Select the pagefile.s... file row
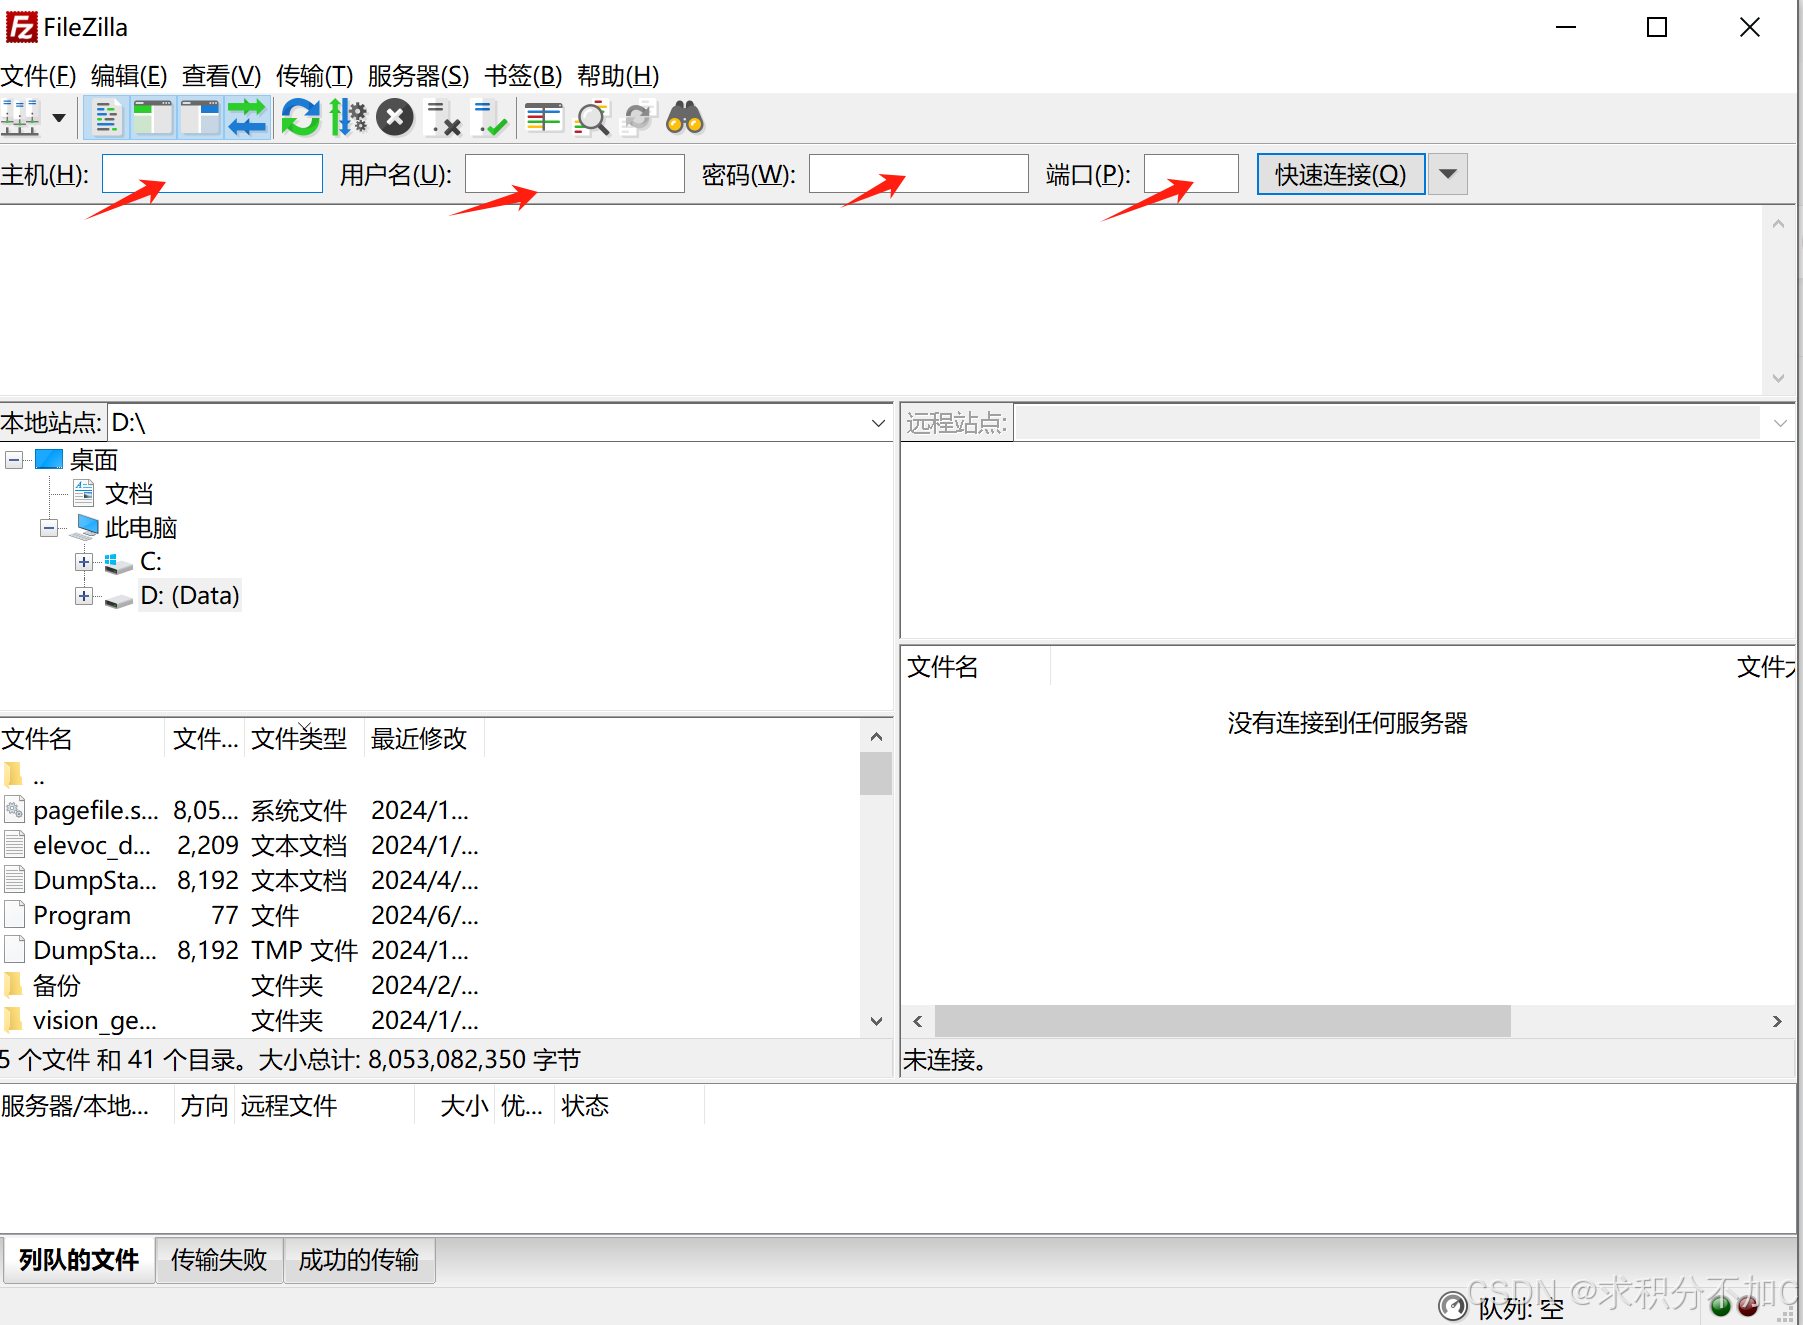Viewport: 1803px width, 1325px height. click(430, 810)
